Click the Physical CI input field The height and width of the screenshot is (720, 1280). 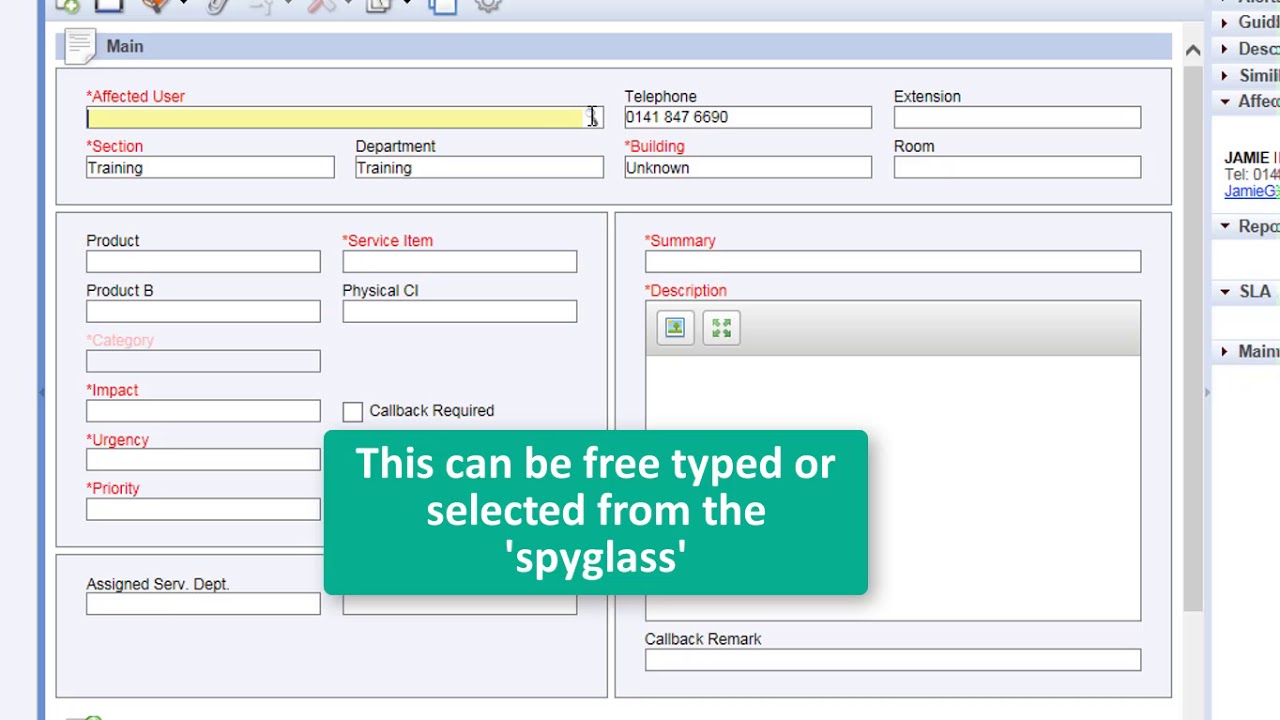pyautogui.click(x=459, y=312)
